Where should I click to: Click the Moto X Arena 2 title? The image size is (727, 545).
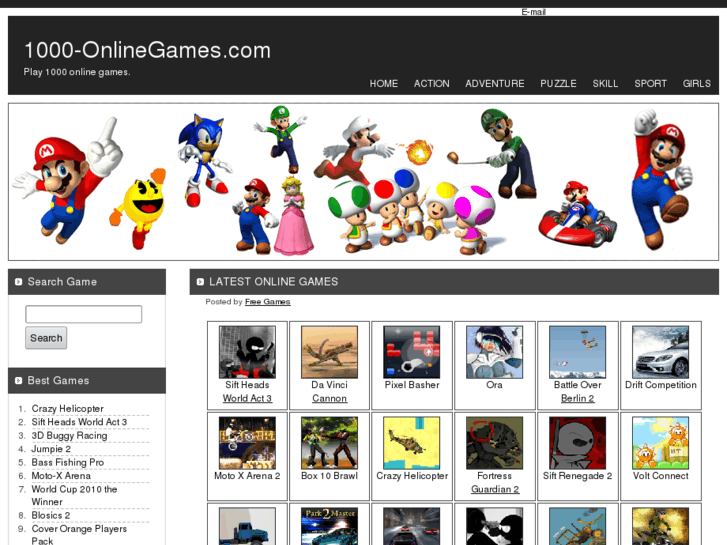(247, 475)
